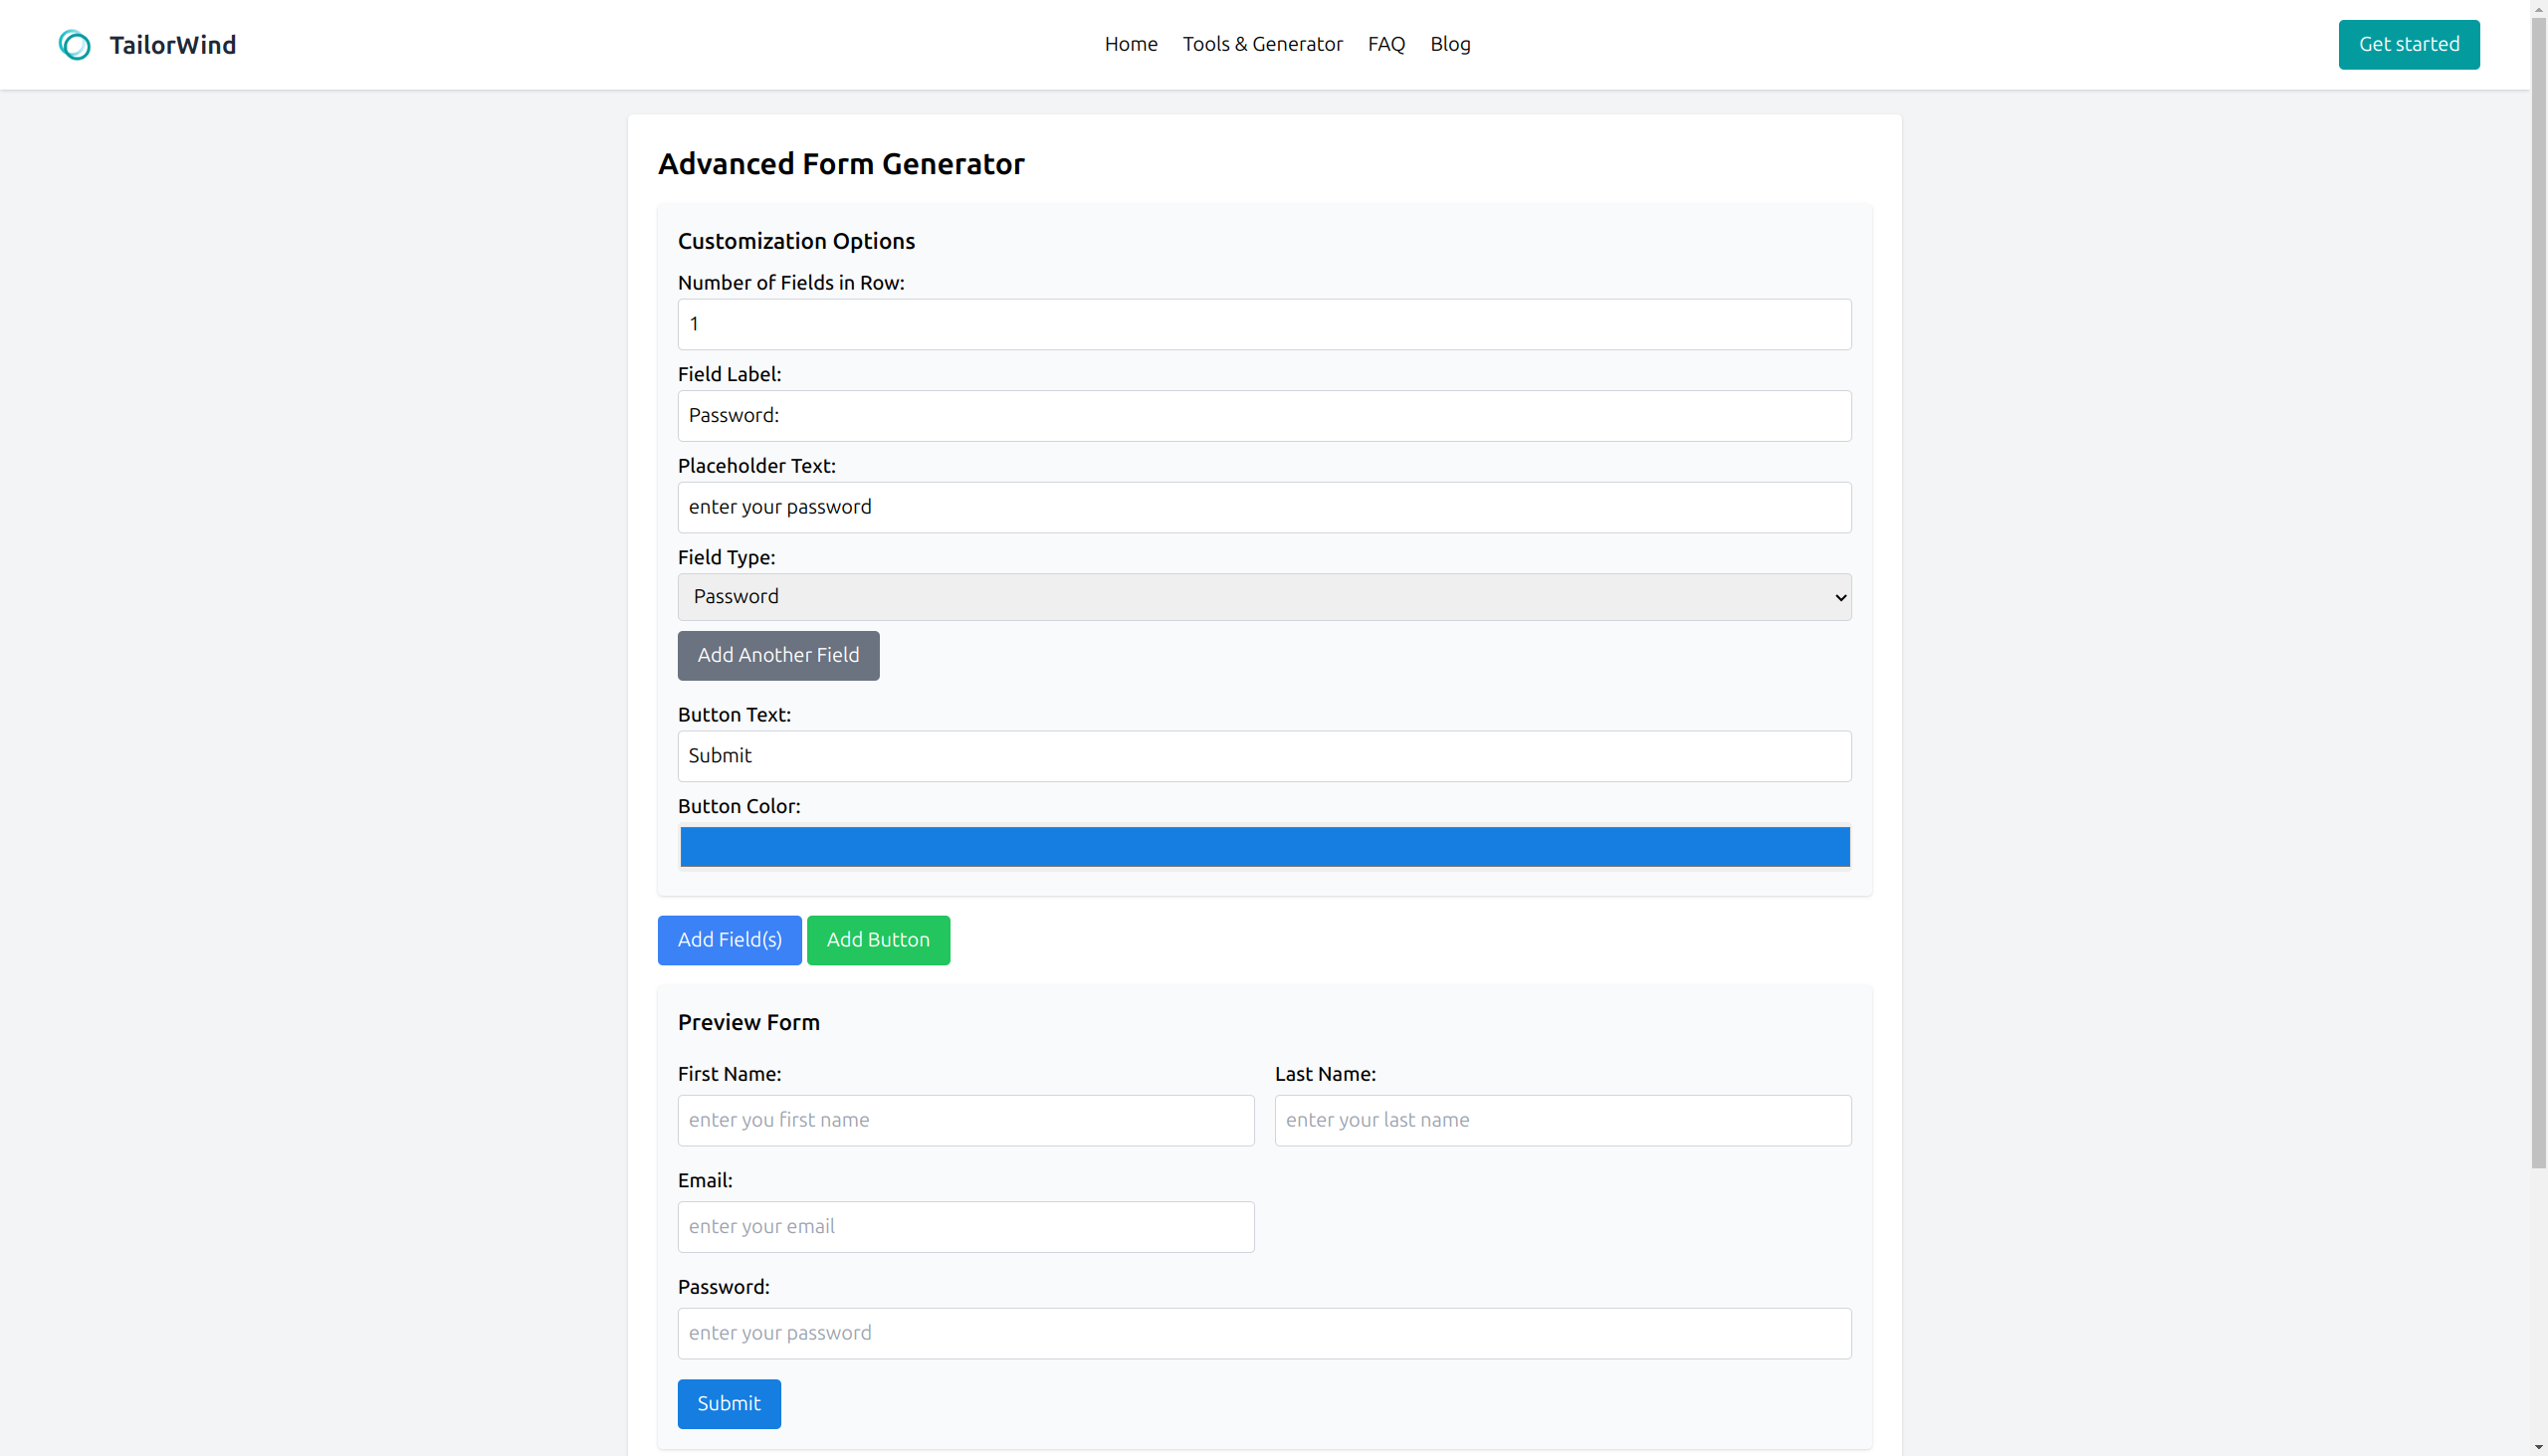Open the Field Type dropdown

pyautogui.click(x=1263, y=596)
